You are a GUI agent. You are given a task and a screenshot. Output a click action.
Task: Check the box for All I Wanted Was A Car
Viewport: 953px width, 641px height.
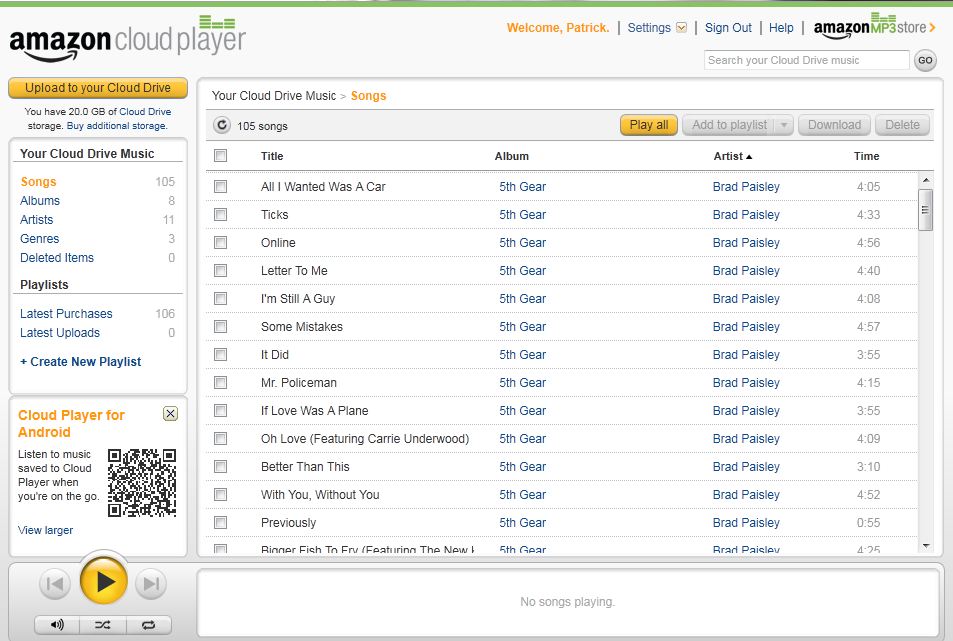[221, 187]
